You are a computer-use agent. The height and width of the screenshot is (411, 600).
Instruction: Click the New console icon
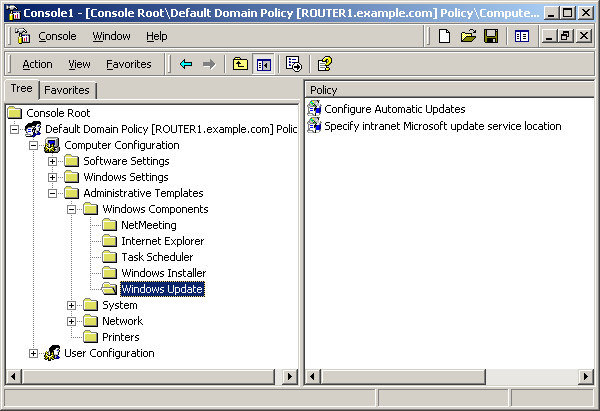click(x=445, y=36)
